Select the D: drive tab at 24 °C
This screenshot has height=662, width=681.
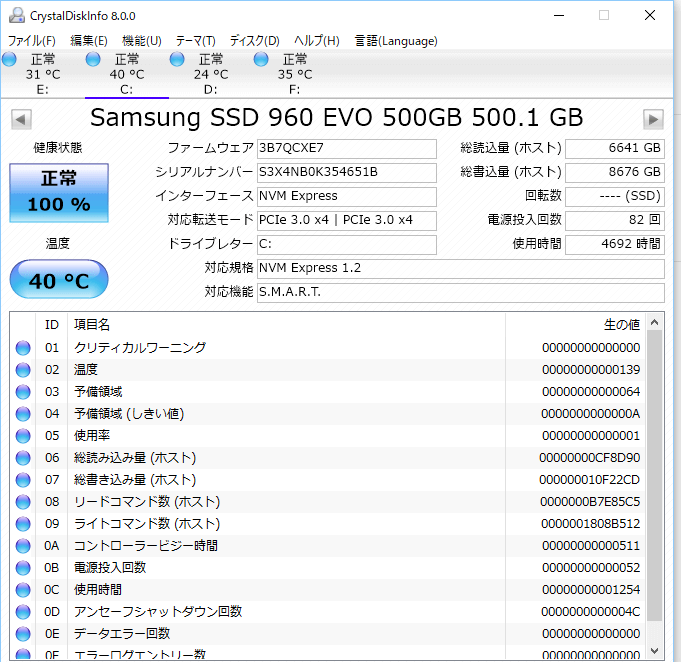pos(211,74)
